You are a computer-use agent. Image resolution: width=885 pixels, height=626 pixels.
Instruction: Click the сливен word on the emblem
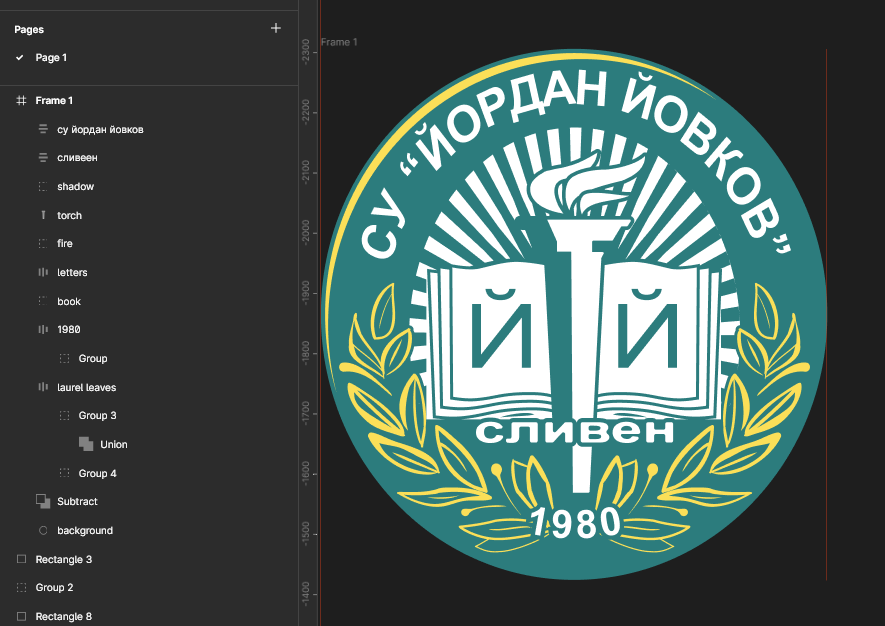(575, 432)
